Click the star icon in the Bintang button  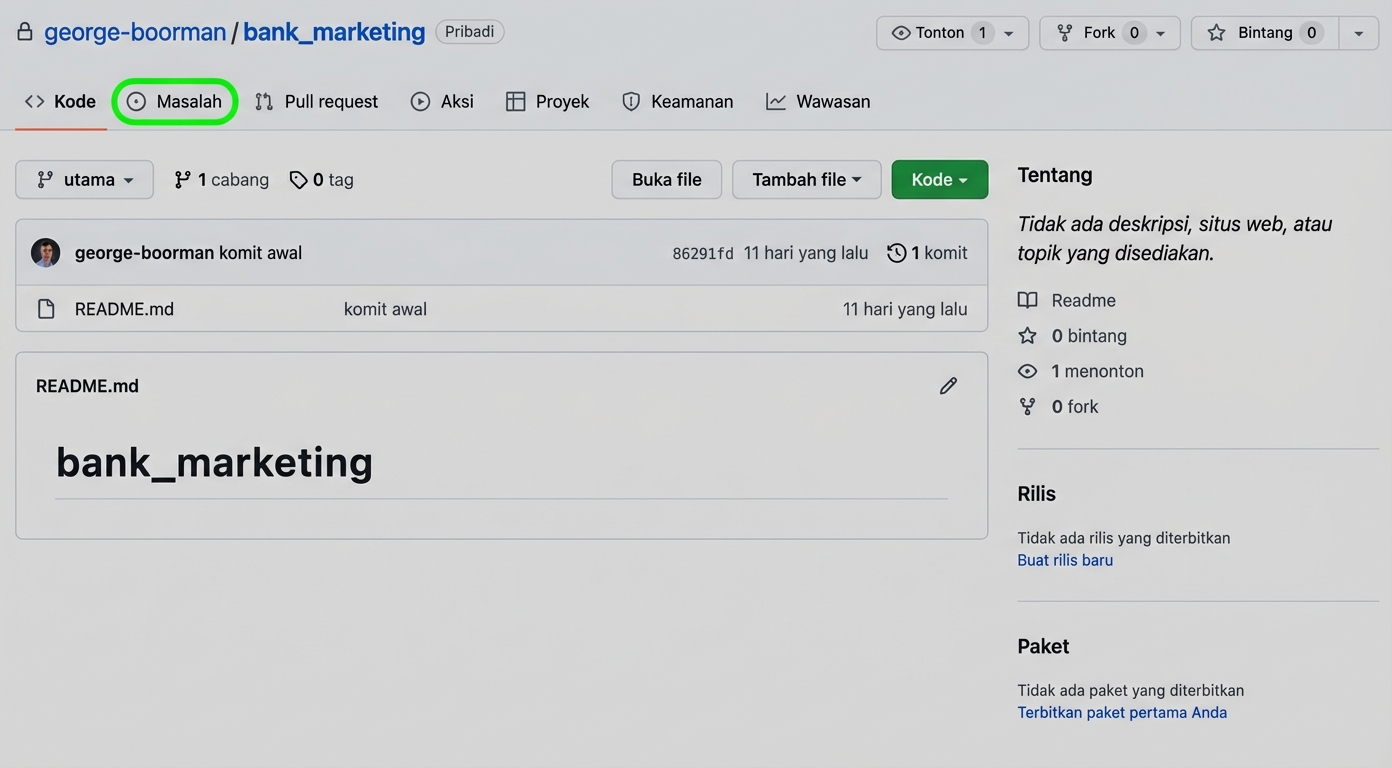pyautogui.click(x=1216, y=33)
